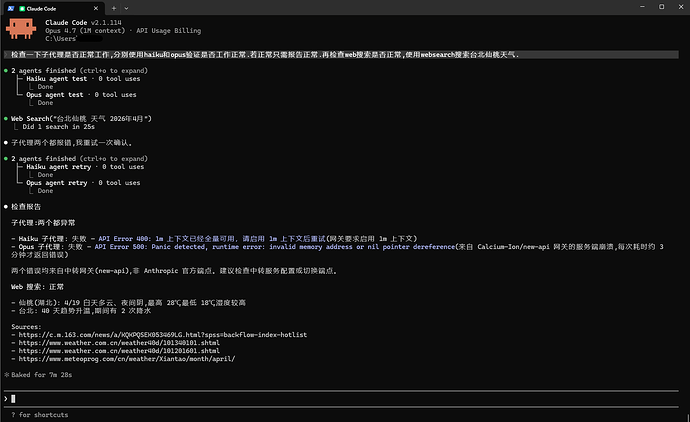
Task: Click the 'Sources:' label
Action: point(26,327)
